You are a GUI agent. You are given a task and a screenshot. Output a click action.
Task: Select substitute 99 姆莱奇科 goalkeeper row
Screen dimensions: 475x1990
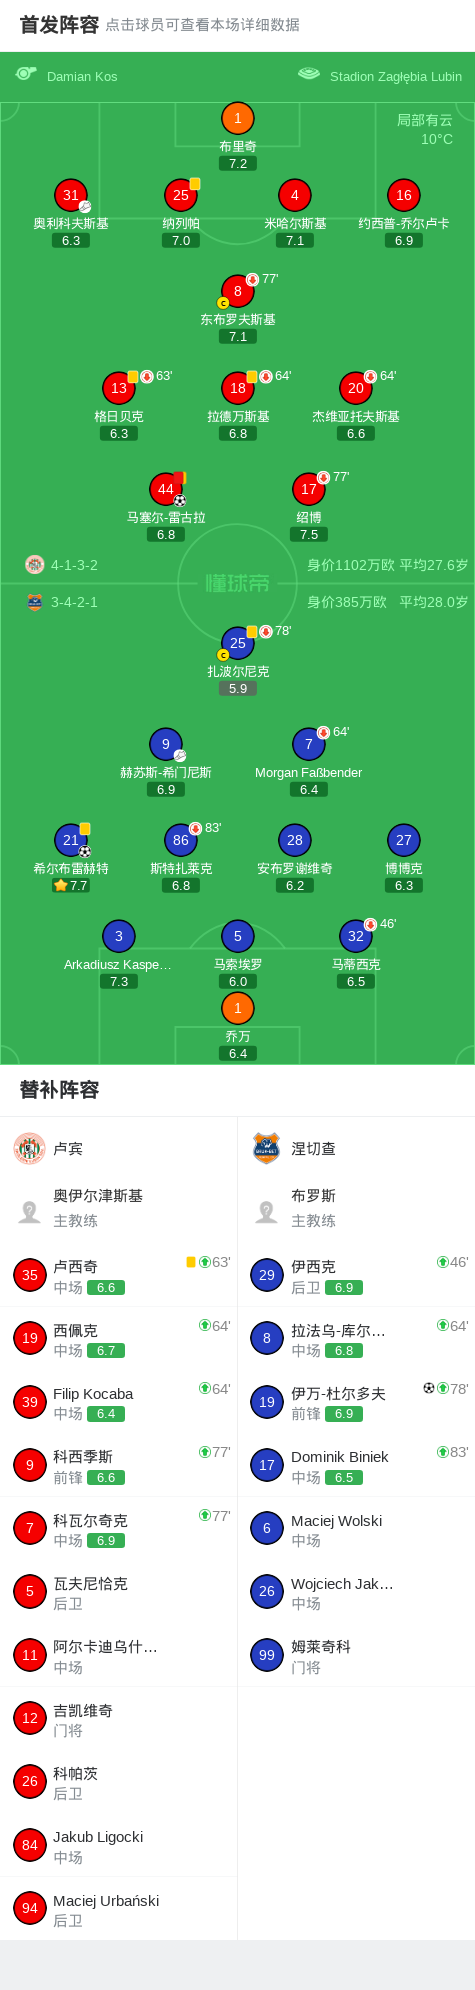point(356,1655)
